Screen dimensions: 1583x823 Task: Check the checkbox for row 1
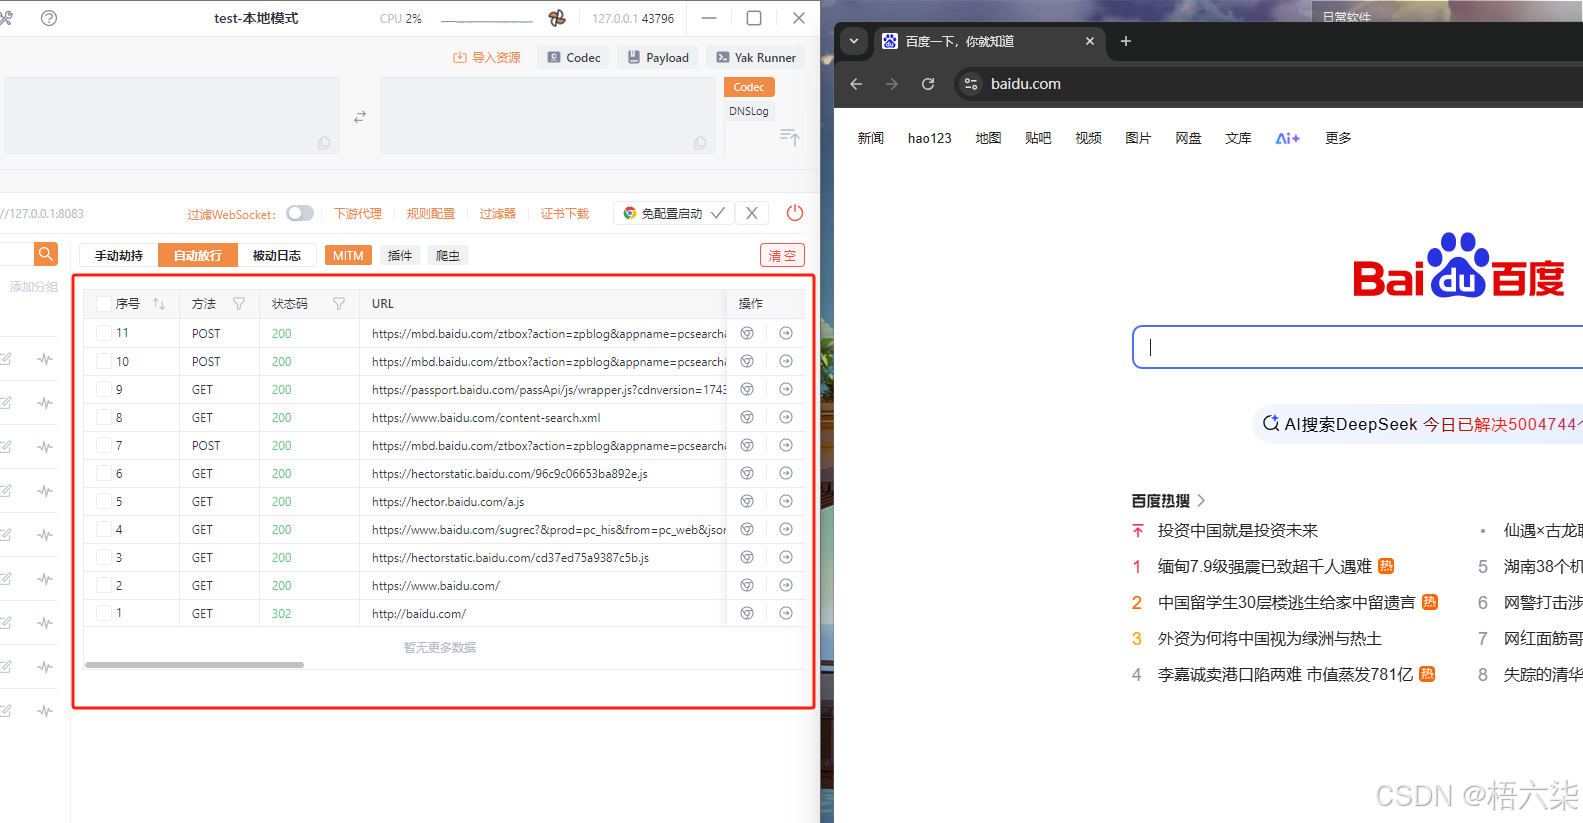(104, 613)
